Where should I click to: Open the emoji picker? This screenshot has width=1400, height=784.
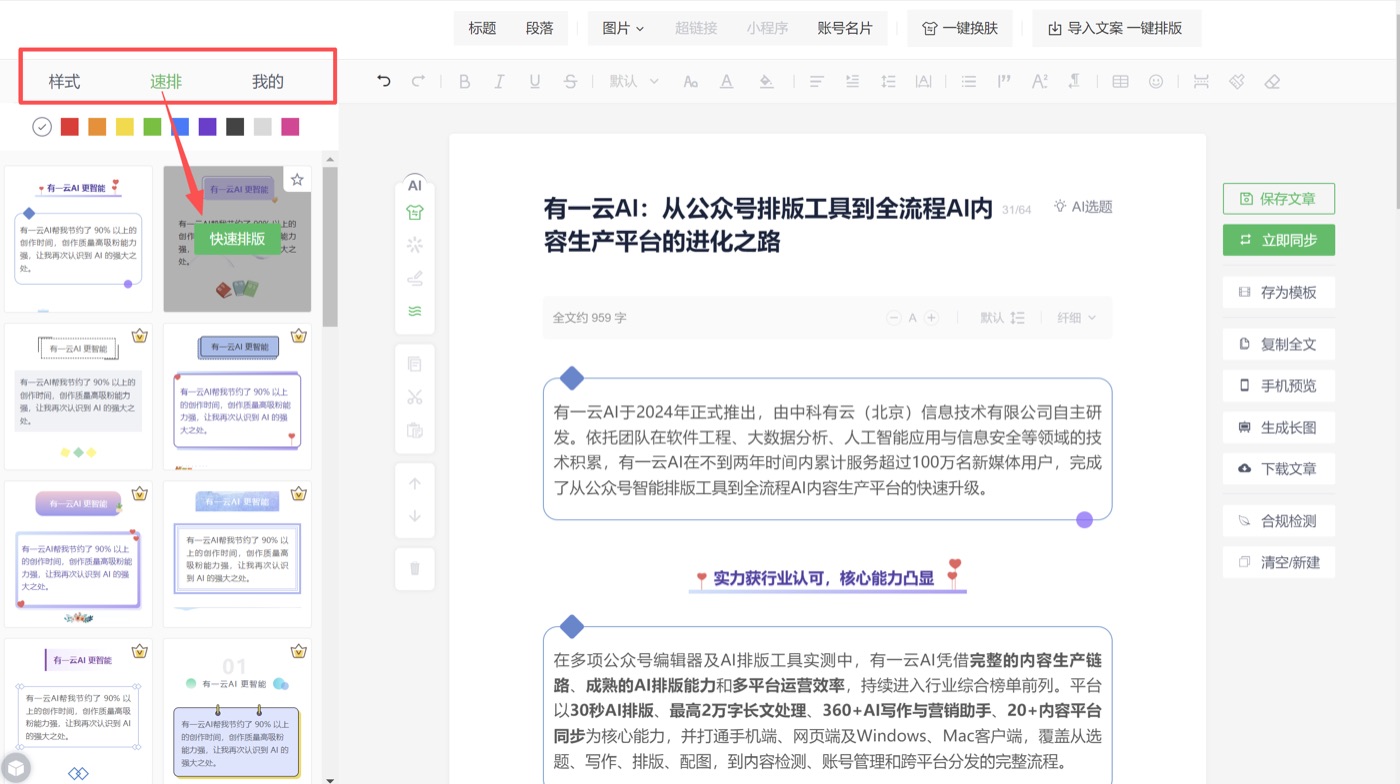coord(1156,82)
